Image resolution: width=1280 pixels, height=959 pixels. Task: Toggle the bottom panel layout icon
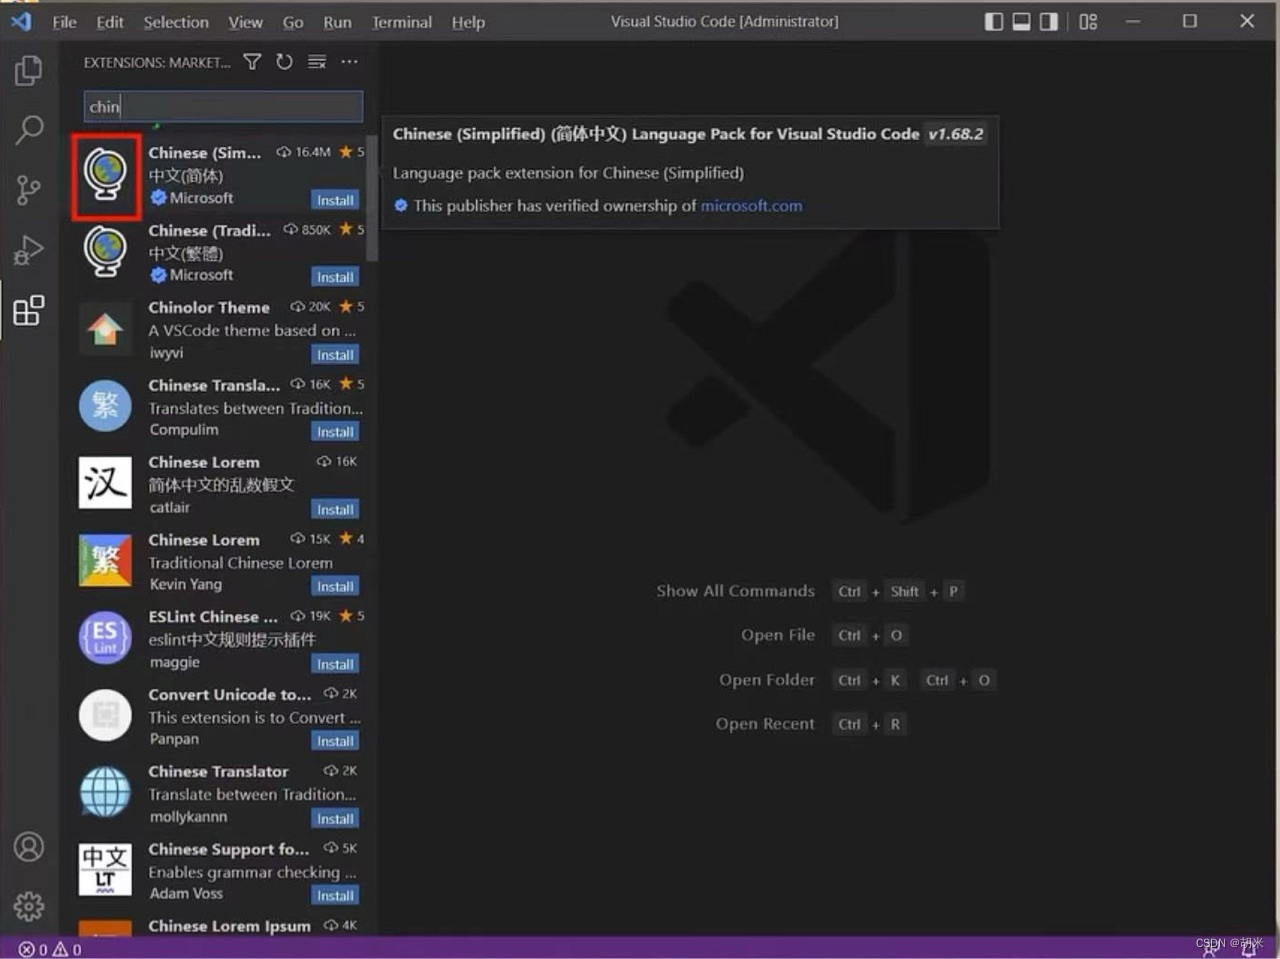point(1021,21)
